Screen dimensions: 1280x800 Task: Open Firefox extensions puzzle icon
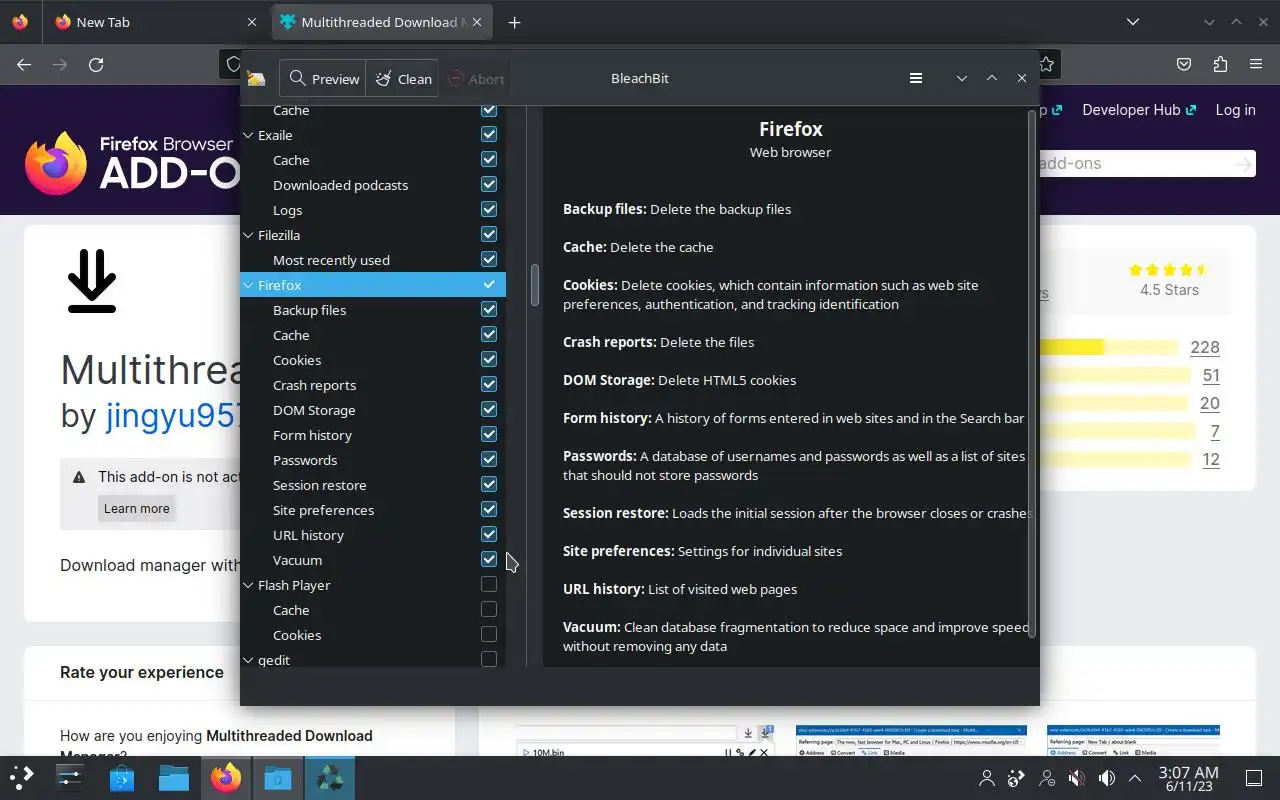click(1219, 64)
